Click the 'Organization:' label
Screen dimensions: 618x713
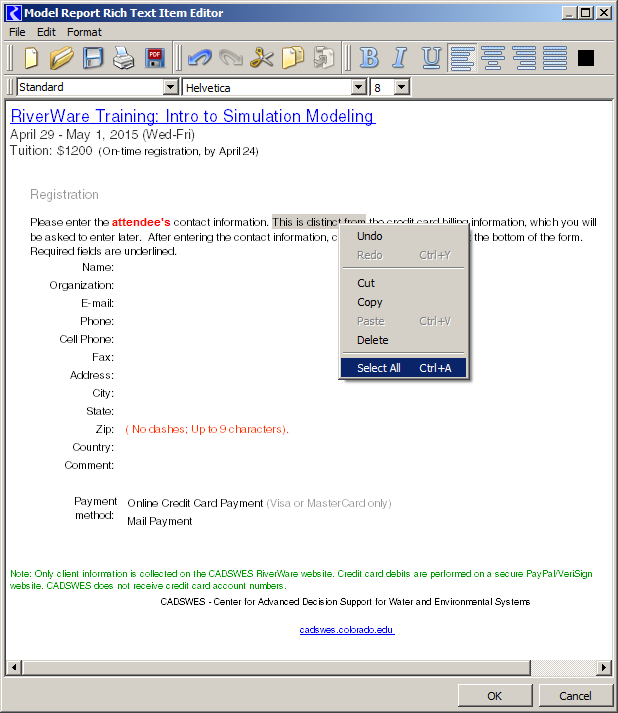[81, 285]
